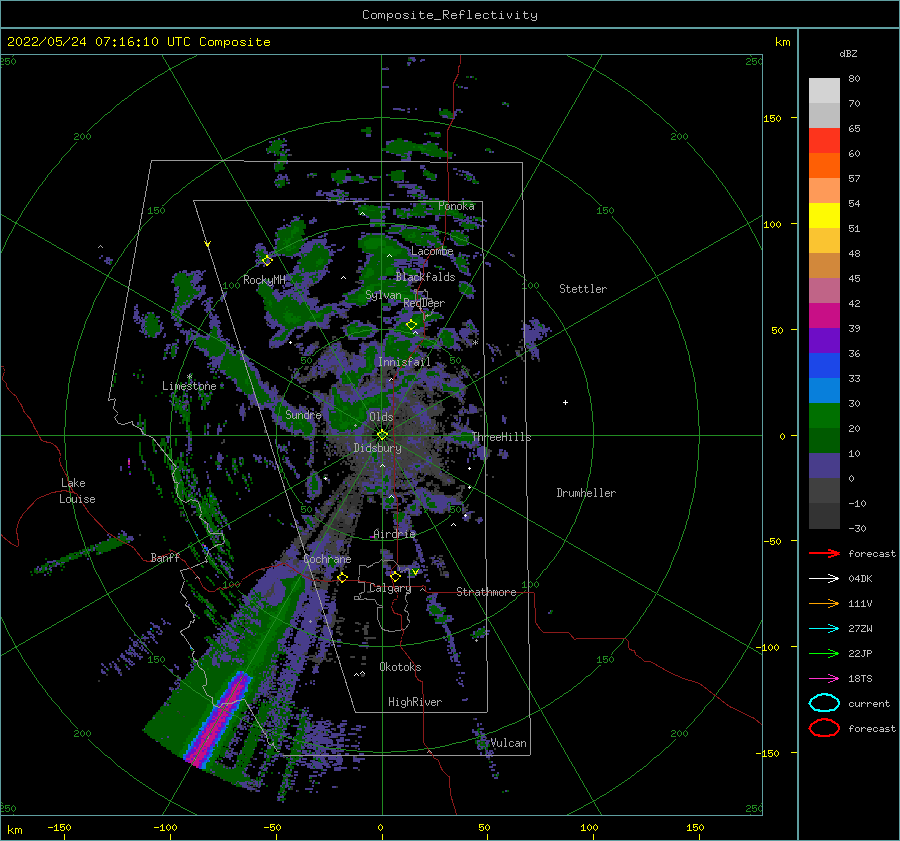Viewport: 900px width, 841px height.
Task: Click bright green swatch between 30 and 20 dBZ
Action: pyautogui.click(x=824, y=415)
